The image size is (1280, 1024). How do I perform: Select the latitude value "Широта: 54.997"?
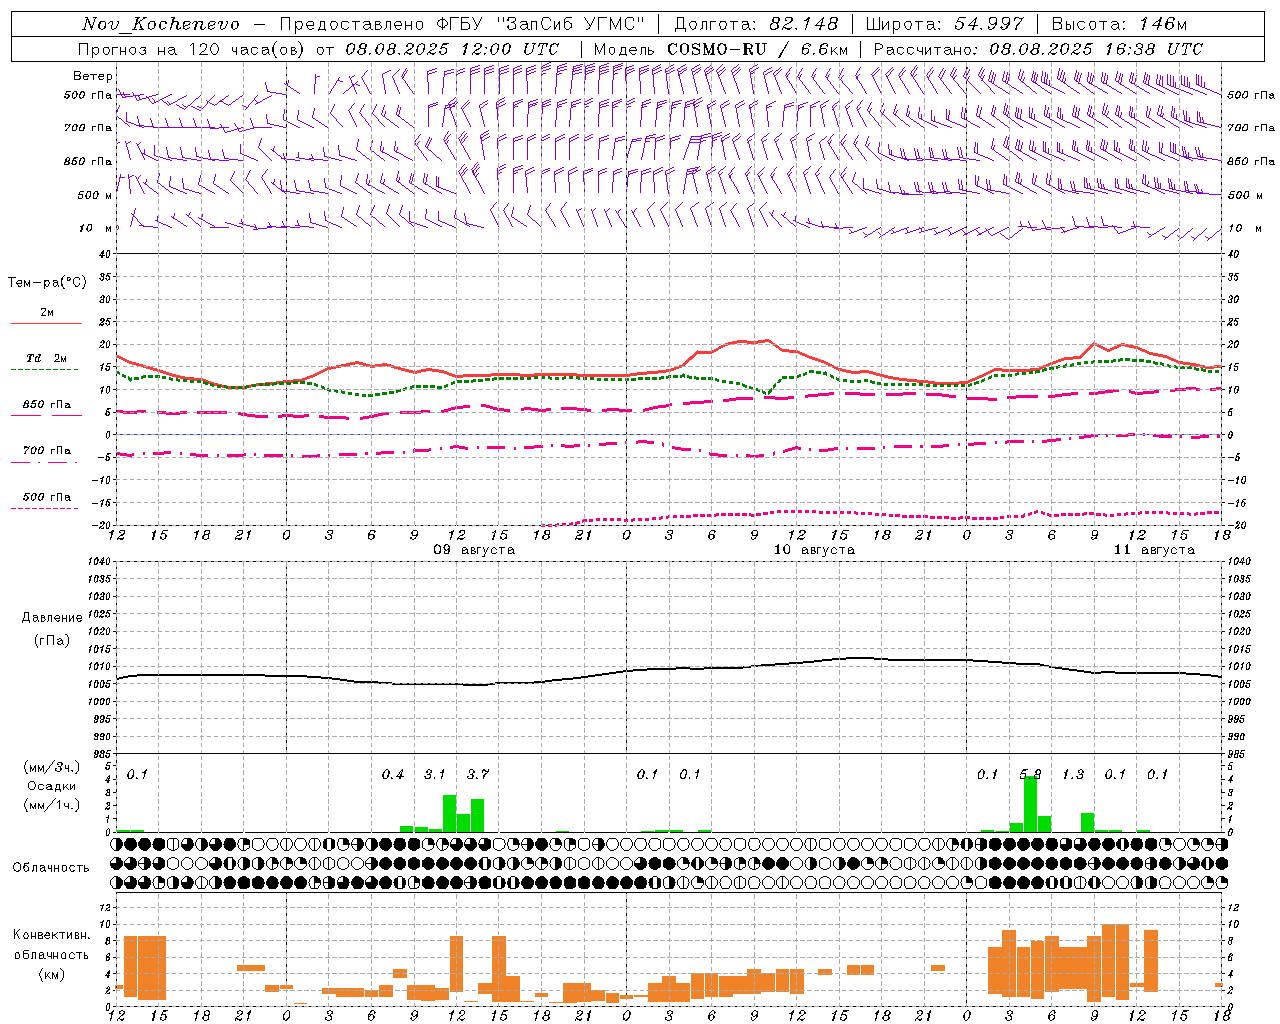click(944, 24)
